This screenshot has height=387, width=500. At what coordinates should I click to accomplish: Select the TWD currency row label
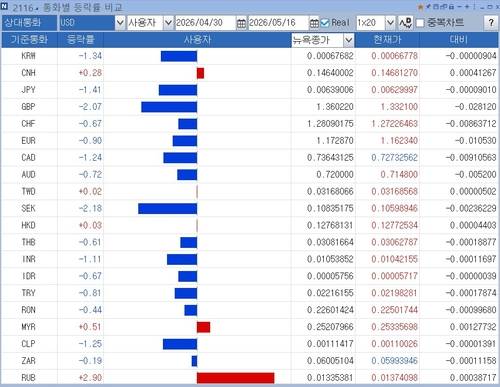tap(28, 192)
